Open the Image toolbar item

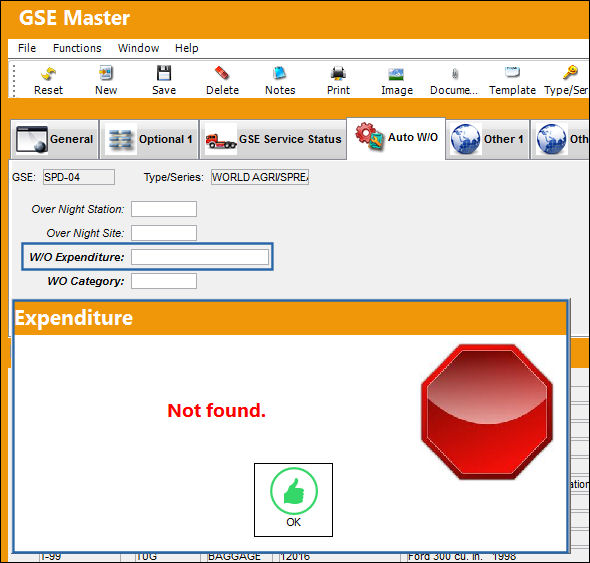[397, 80]
